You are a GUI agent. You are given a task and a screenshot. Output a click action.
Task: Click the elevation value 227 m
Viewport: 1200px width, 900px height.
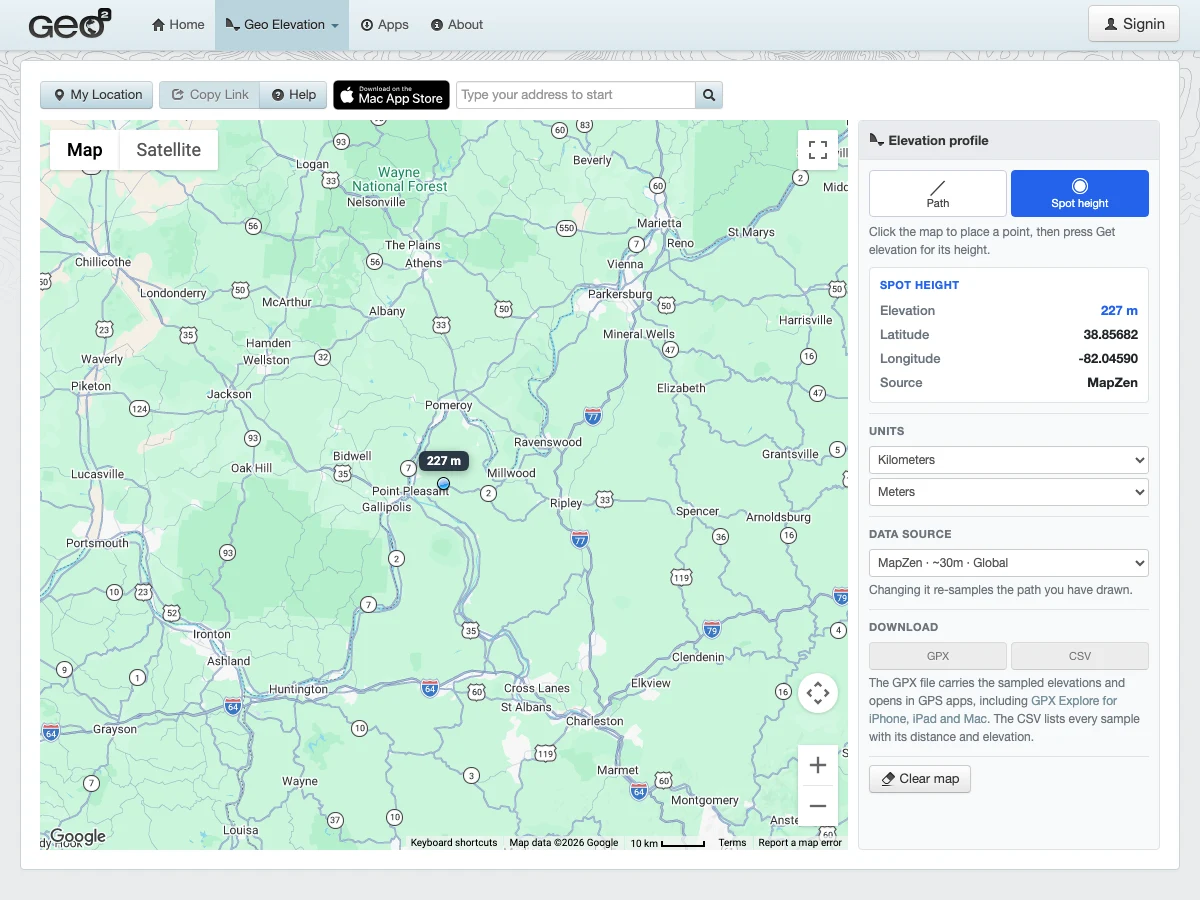[x=1119, y=311]
